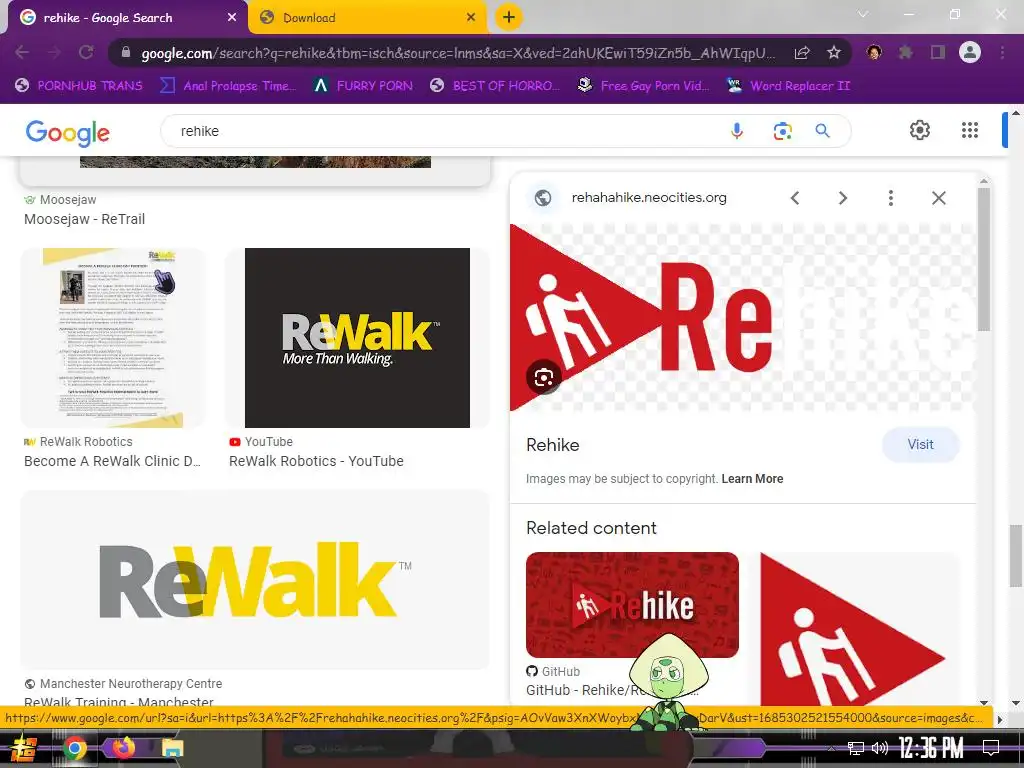Search by voice microphone icon
The height and width of the screenshot is (768, 1024).
[x=737, y=131]
